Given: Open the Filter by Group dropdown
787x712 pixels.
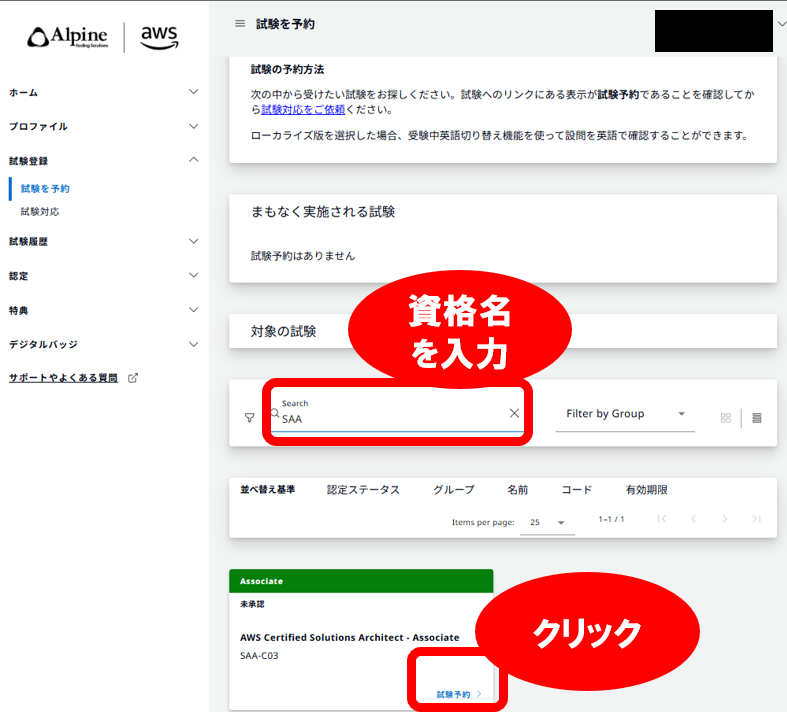Looking at the screenshot, I should (625, 414).
